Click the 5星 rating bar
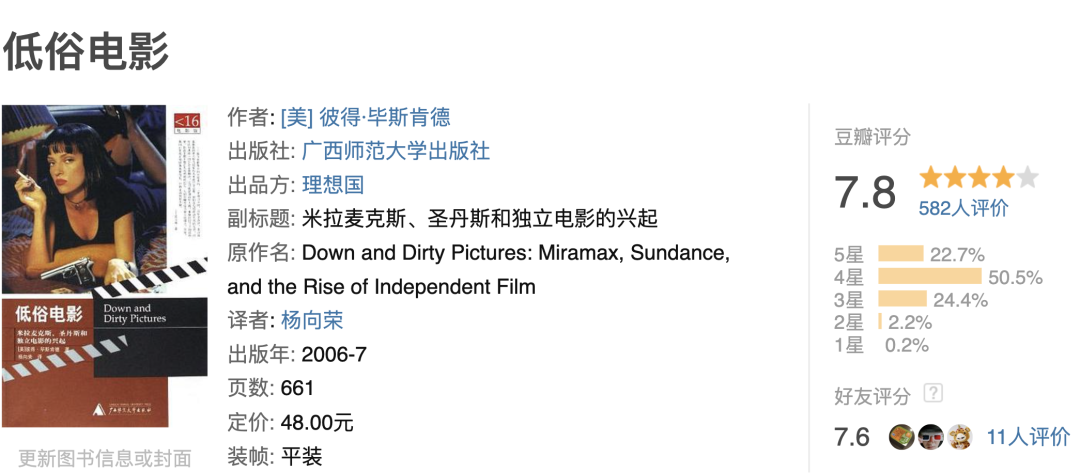The height and width of the screenshot is (473, 1080). [x=900, y=254]
